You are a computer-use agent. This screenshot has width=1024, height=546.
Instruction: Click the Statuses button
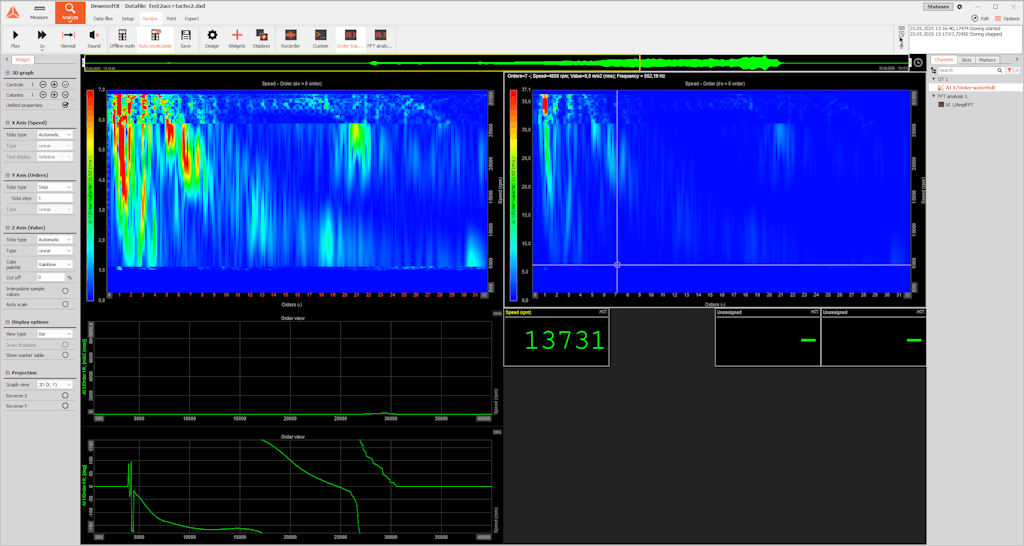[937, 6]
